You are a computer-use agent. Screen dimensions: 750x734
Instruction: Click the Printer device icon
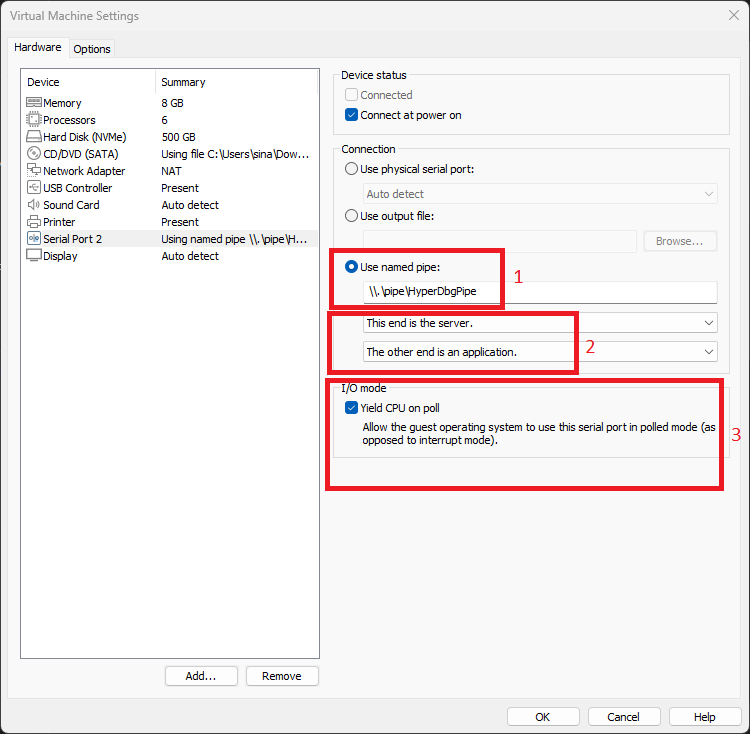tap(33, 222)
